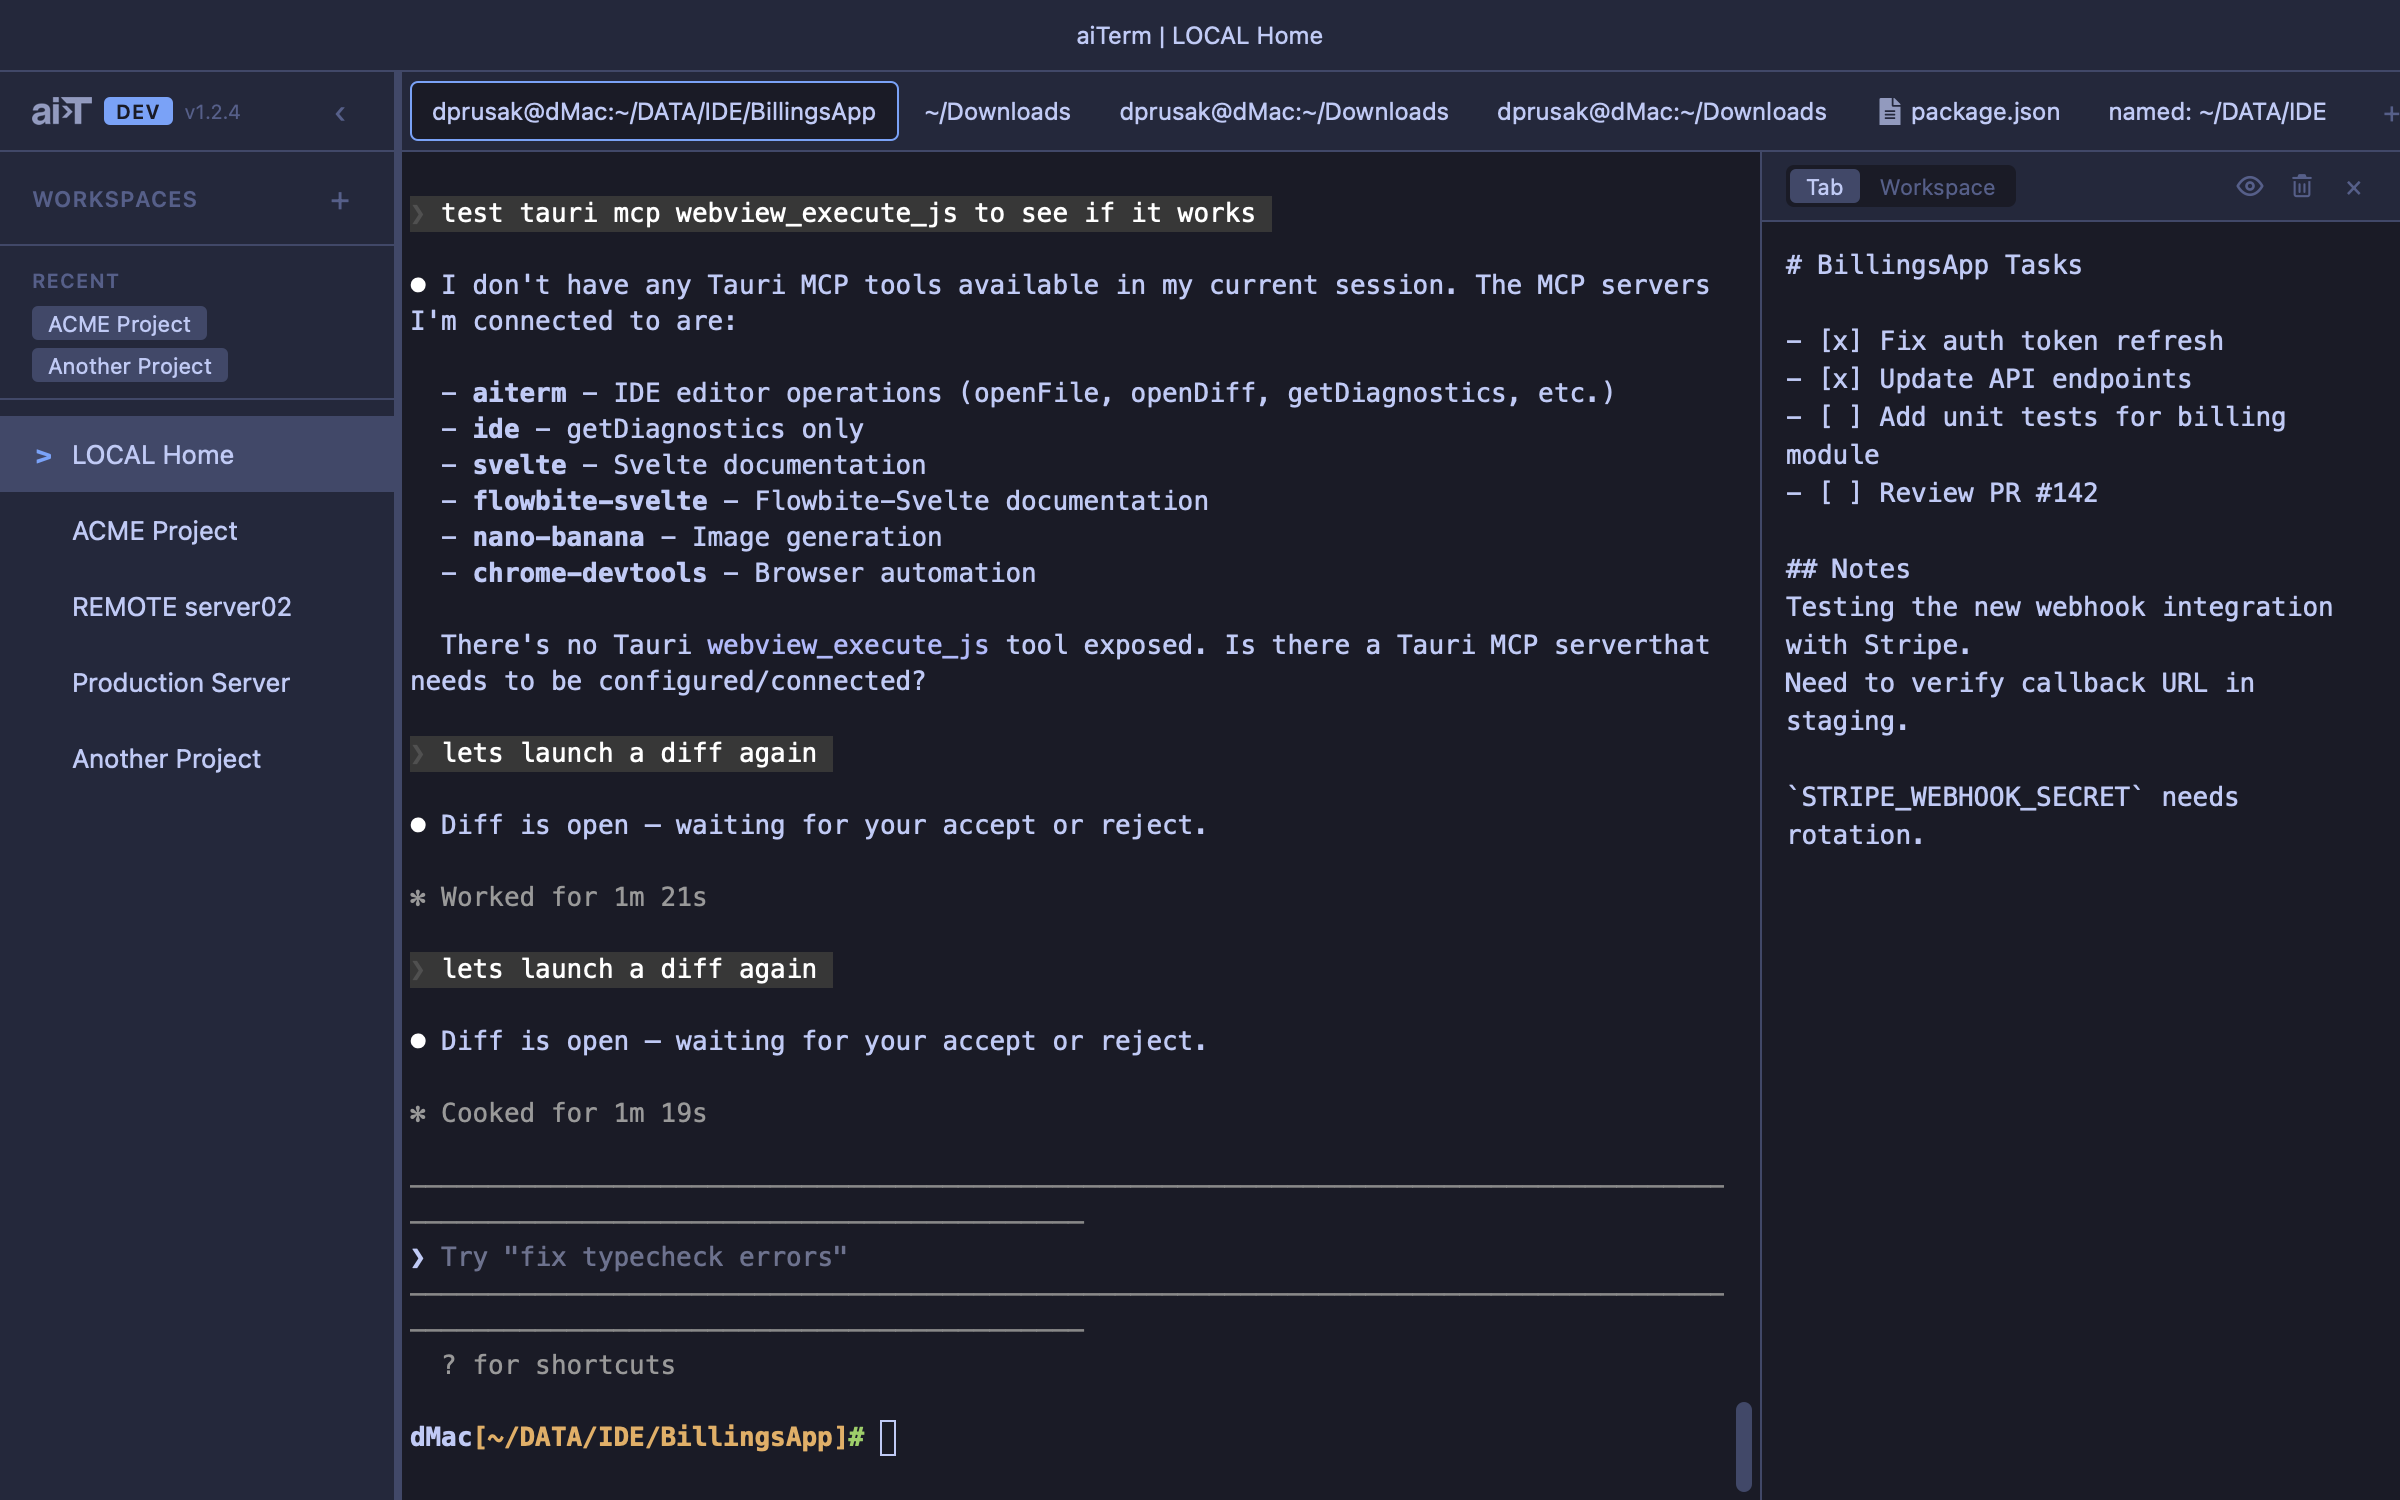Toggle notes preview eye icon
This screenshot has height=1500, width=2400.
pos(2249,187)
